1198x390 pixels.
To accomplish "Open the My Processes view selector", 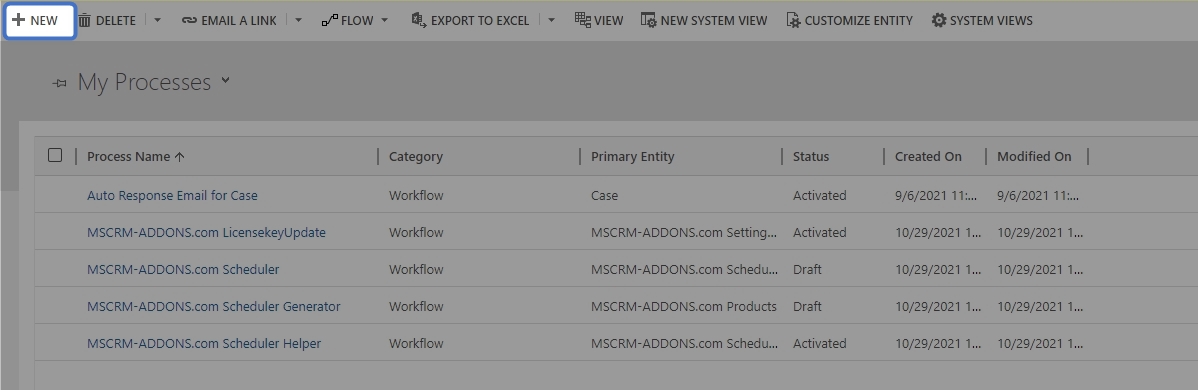I will pos(225,80).
